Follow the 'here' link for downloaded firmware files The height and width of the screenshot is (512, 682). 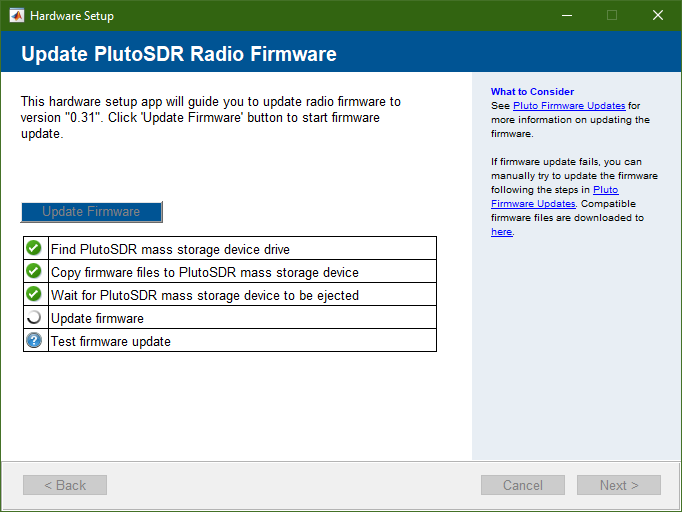(x=501, y=231)
